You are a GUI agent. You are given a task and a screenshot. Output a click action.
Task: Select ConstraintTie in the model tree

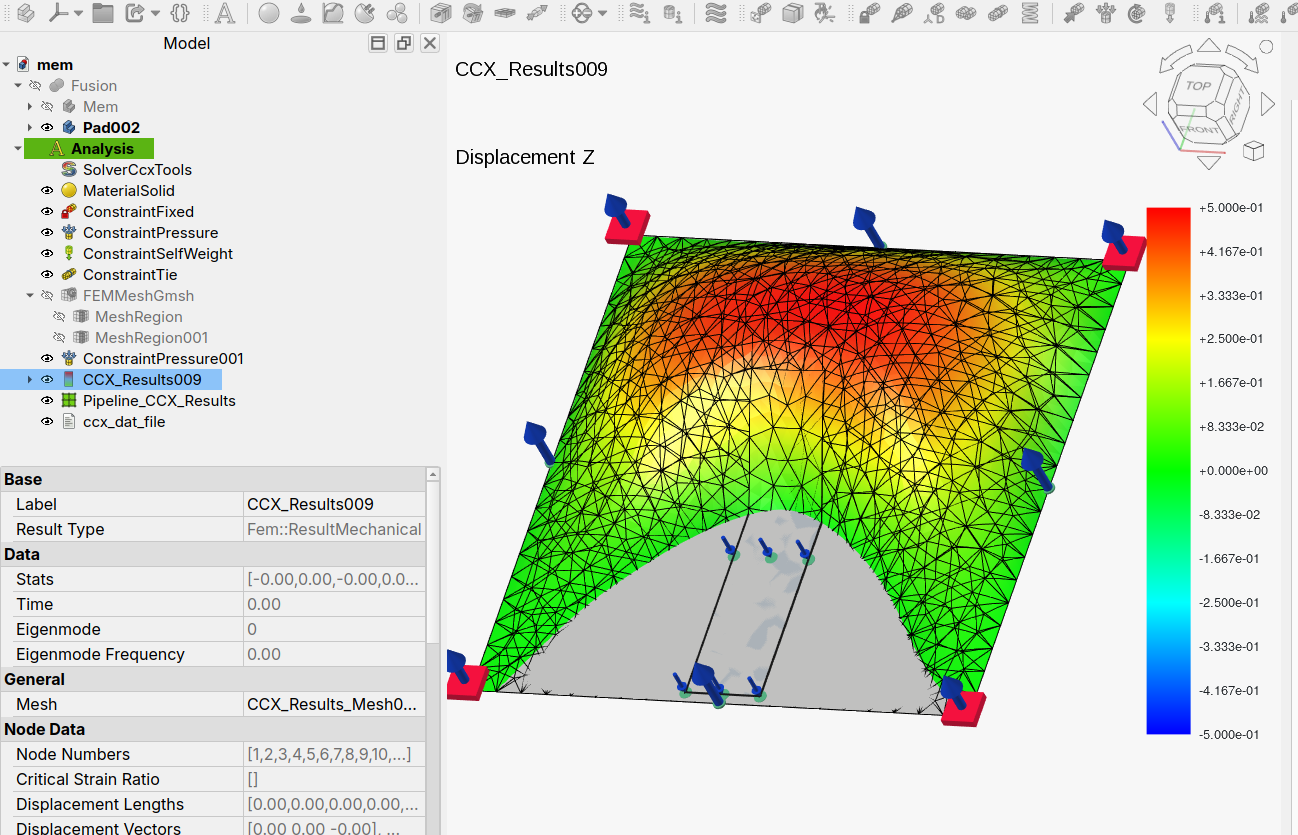(x=130, y=275)
